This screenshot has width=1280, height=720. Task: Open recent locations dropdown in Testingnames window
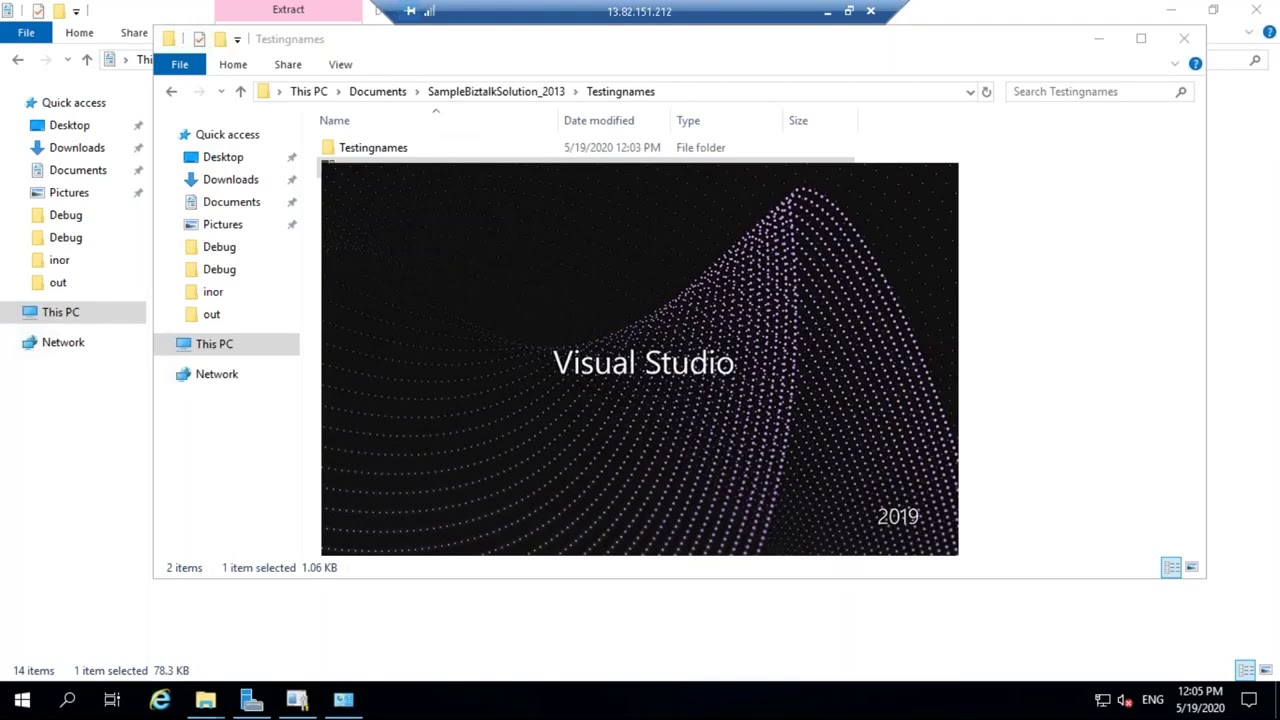pyautogui.click(x=220, y=92)
